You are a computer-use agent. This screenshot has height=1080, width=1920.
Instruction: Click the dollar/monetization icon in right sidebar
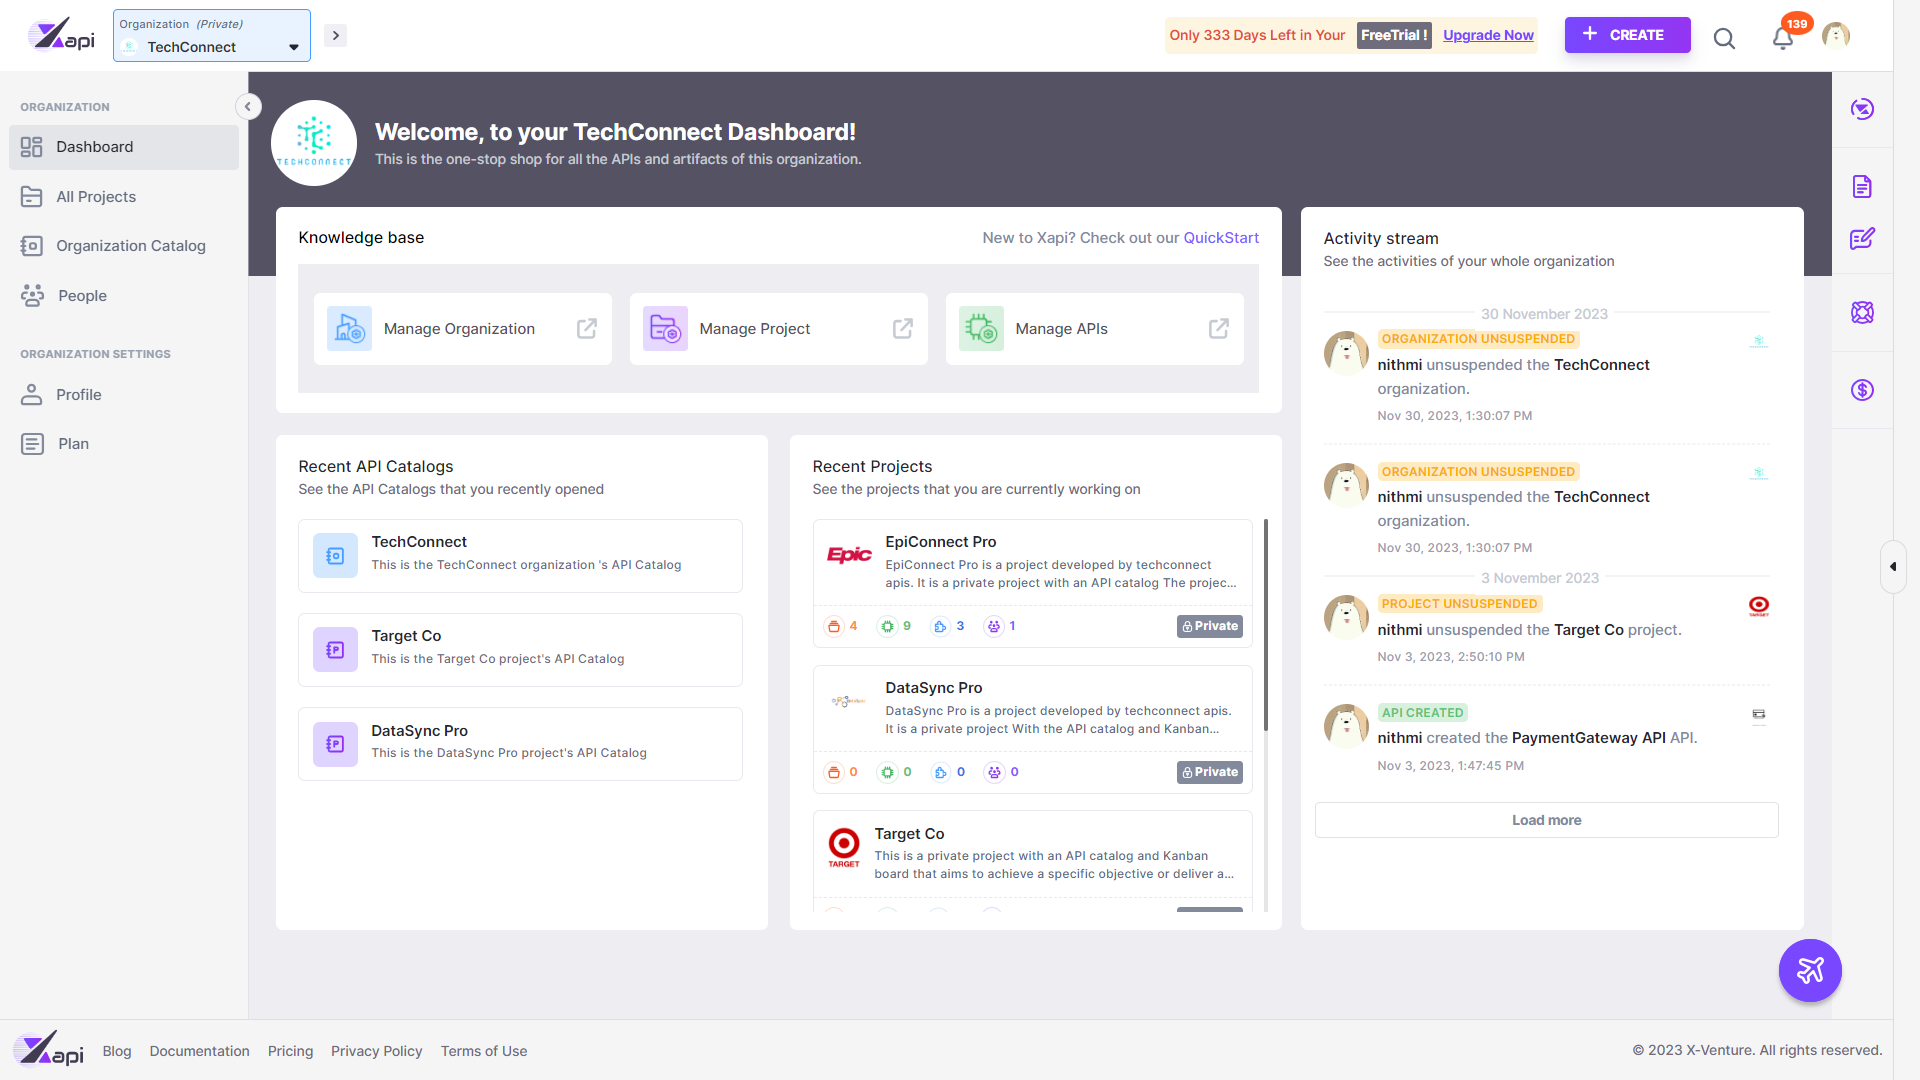(x=1863, y=389)
